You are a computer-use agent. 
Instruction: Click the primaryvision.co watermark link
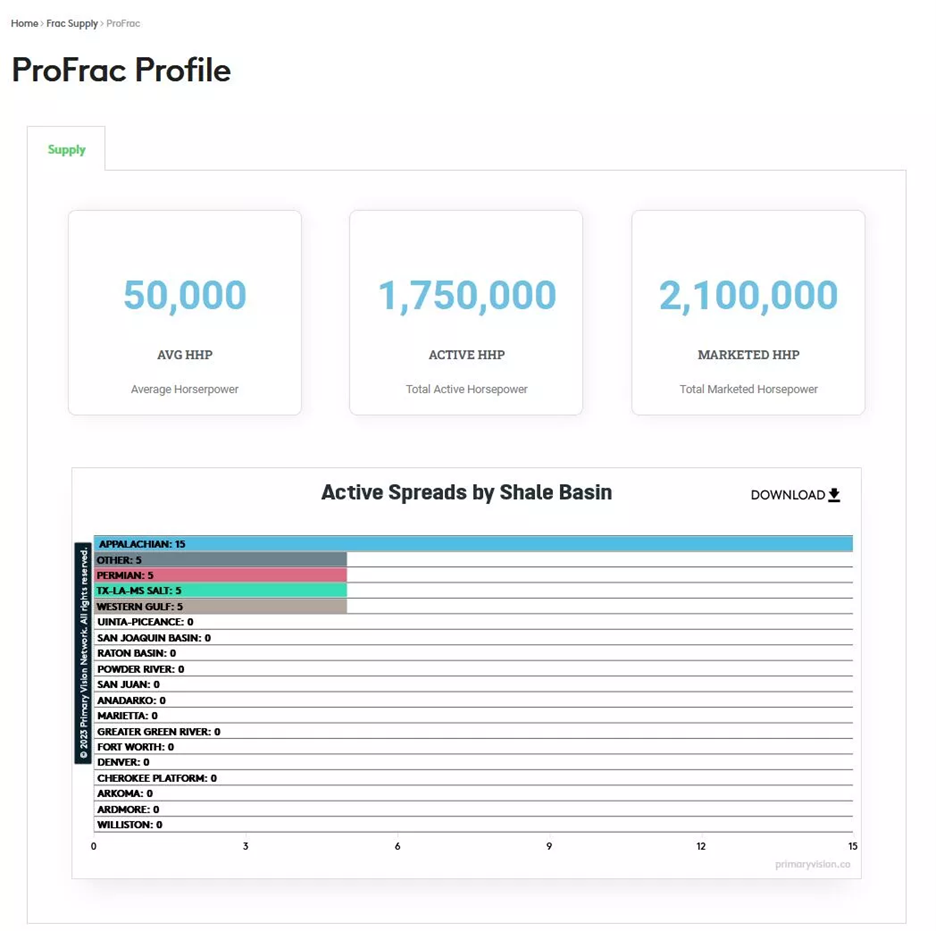click(812, 864)
